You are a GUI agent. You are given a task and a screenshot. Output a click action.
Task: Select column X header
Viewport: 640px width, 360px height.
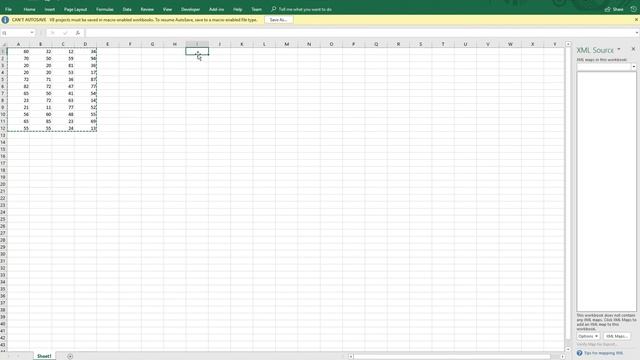click(x=532, y=44)
